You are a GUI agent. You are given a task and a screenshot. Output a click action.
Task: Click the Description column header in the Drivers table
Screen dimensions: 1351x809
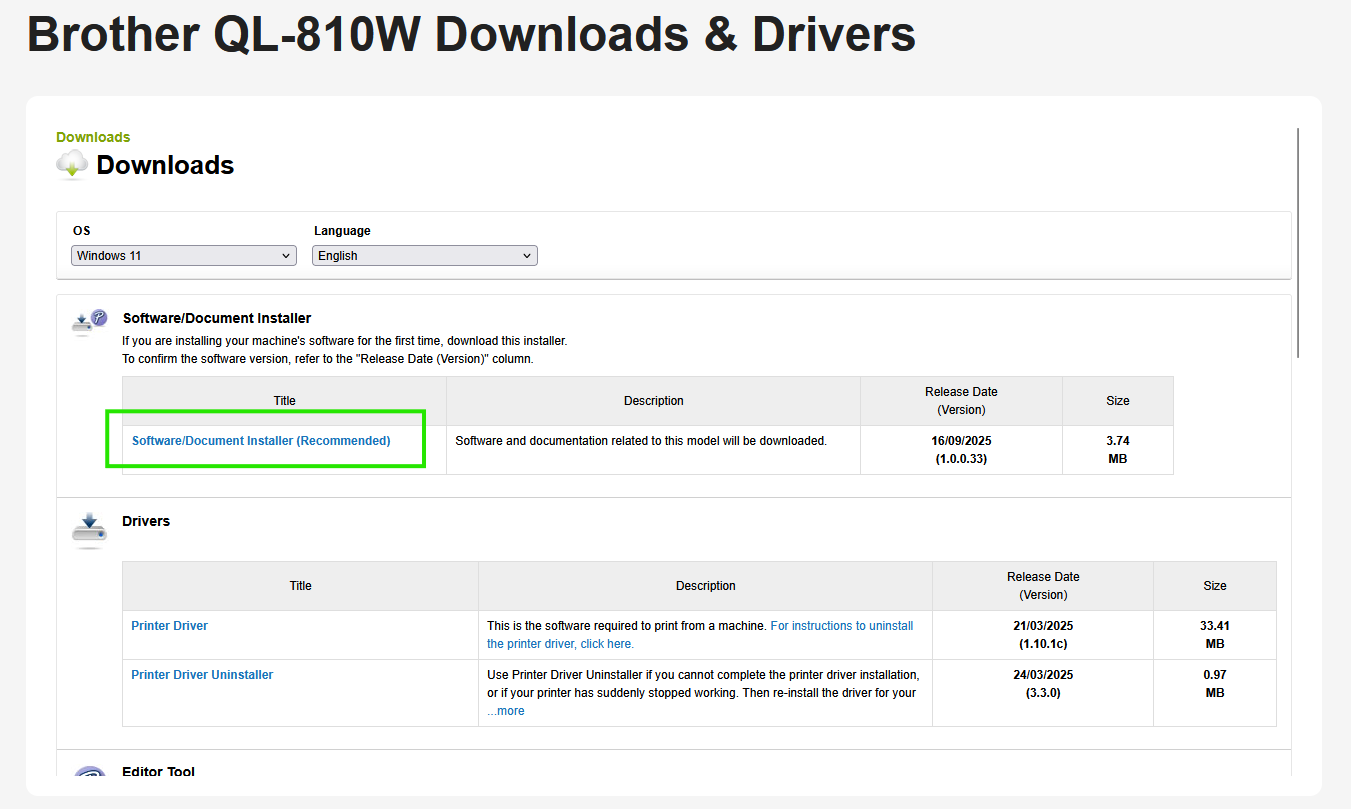(x=705, y=585)
